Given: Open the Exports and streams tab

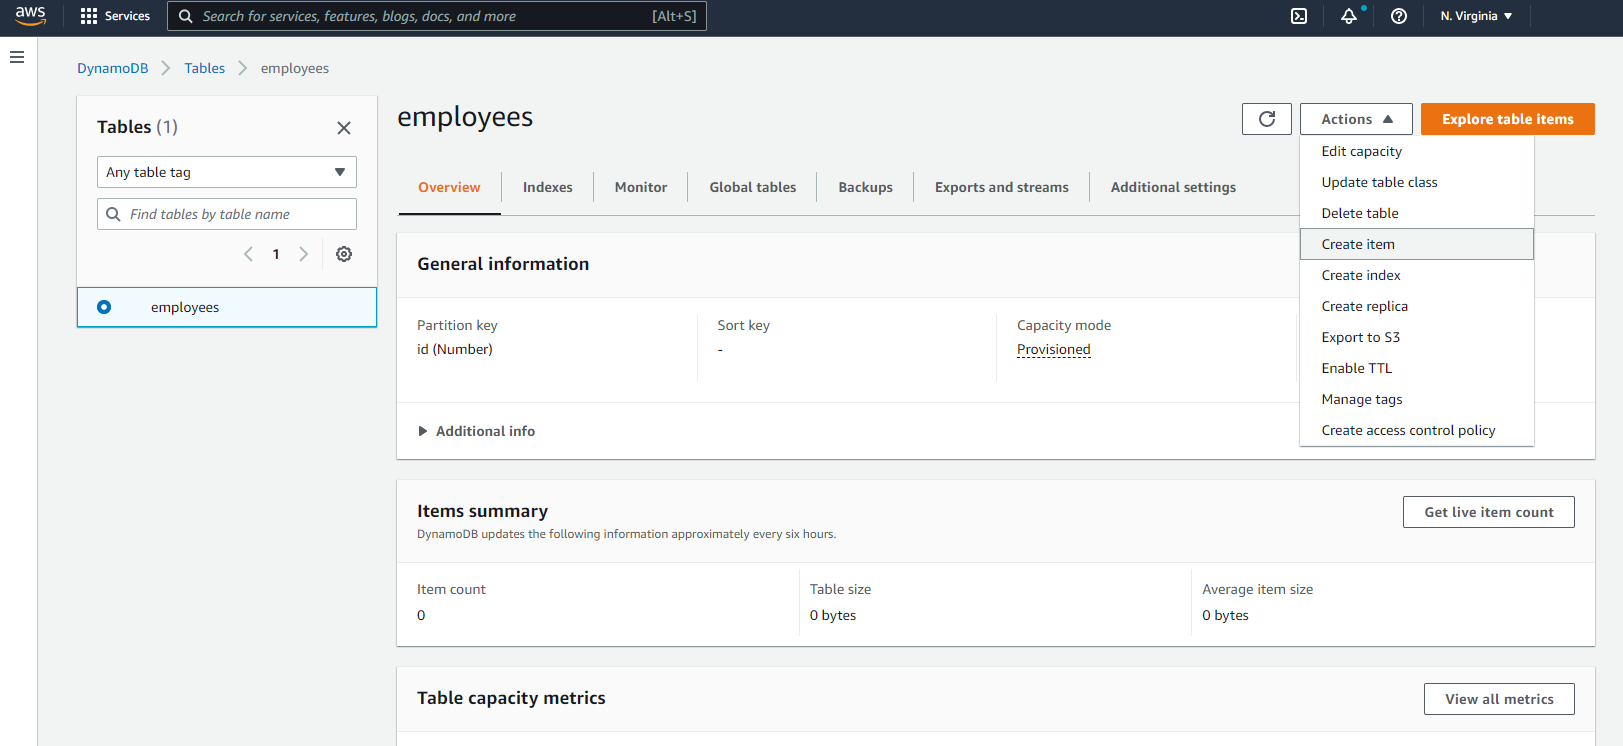Looking at the screenshot, I should [1002, 187].
